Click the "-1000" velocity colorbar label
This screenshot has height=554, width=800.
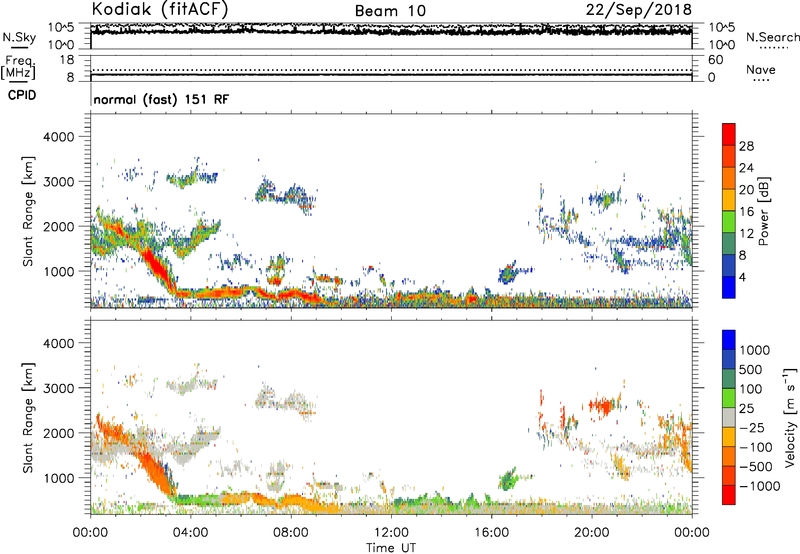(x=760, y=486)
